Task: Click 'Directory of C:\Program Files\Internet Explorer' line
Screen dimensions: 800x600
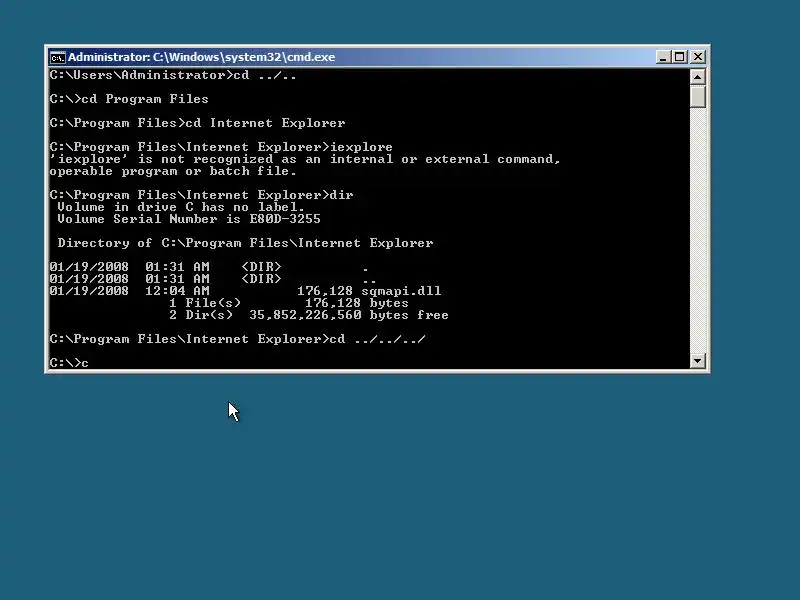Action: 245,243
